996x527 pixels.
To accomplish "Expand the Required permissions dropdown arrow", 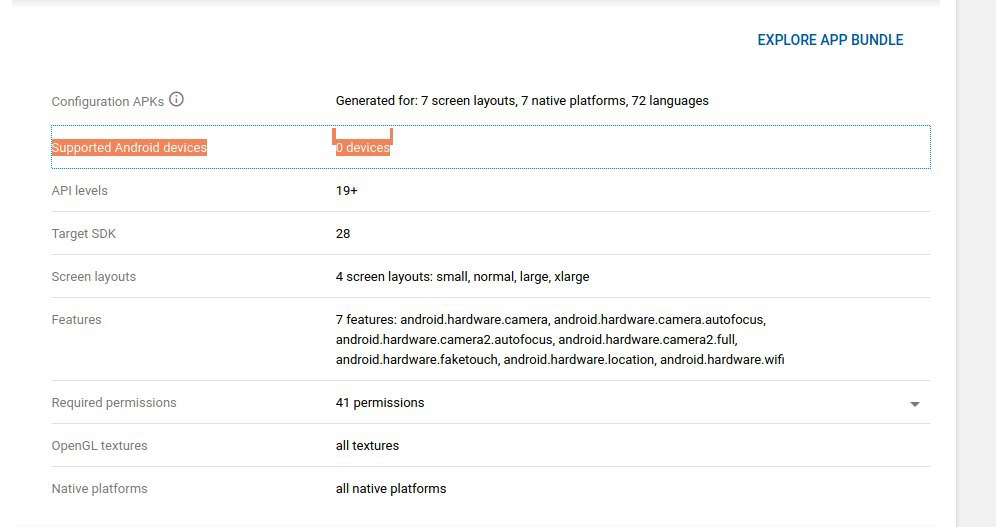I will (x=914, y=404).
